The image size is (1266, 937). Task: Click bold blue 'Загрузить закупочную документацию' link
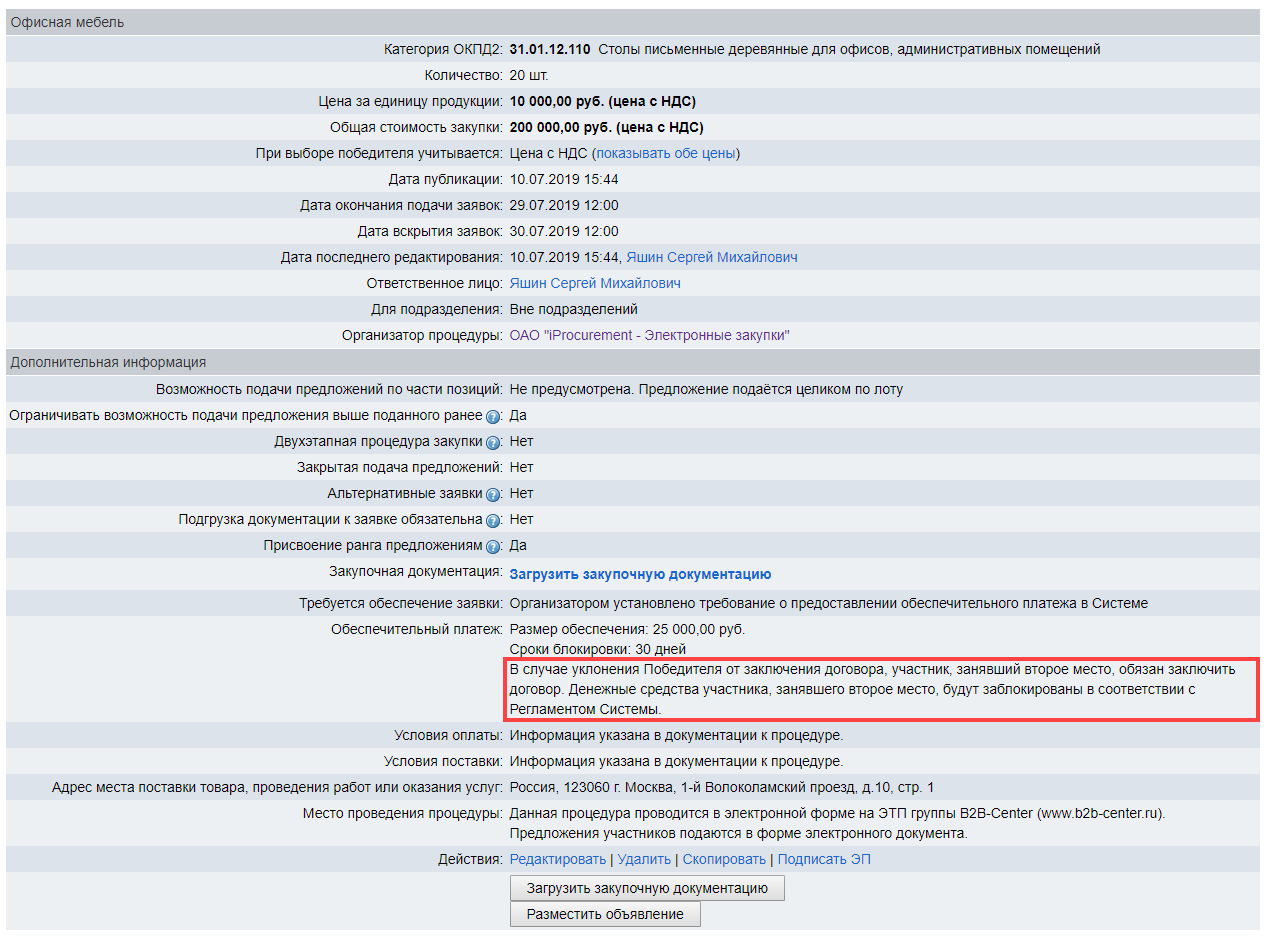pyautogui.click(x=640, y=574)
